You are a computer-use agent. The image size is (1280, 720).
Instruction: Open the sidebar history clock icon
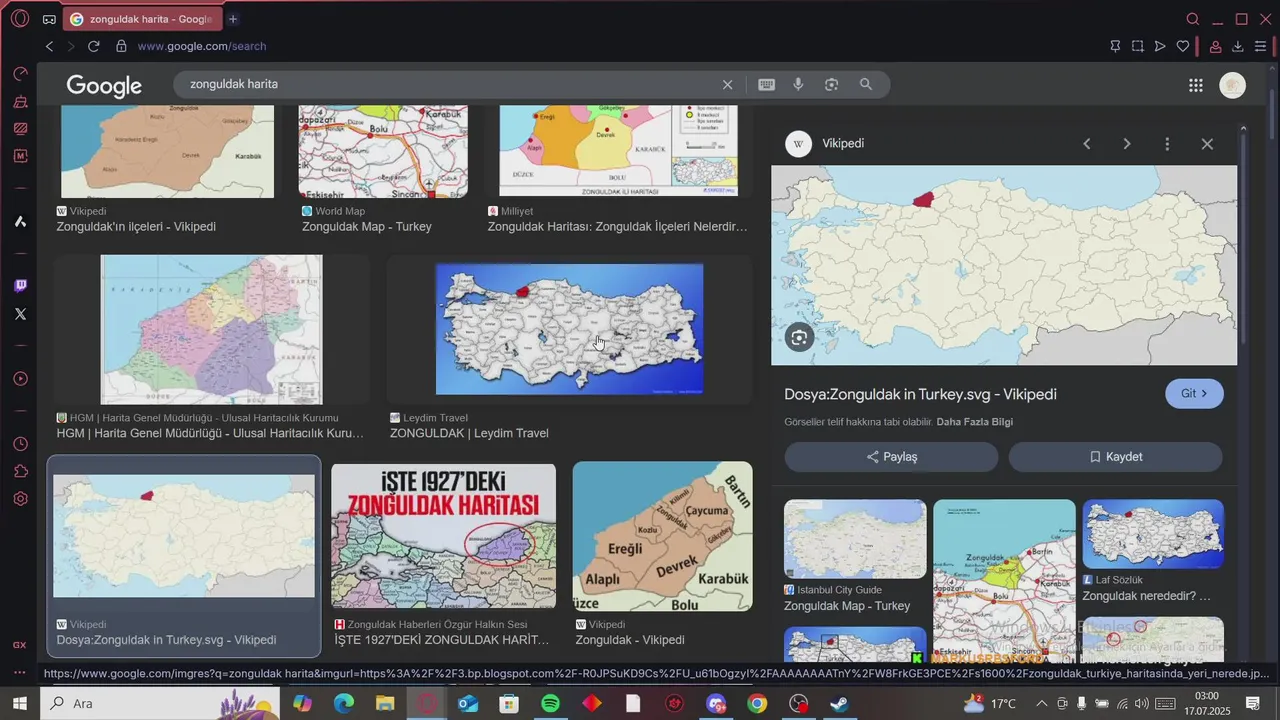point(20,444)
